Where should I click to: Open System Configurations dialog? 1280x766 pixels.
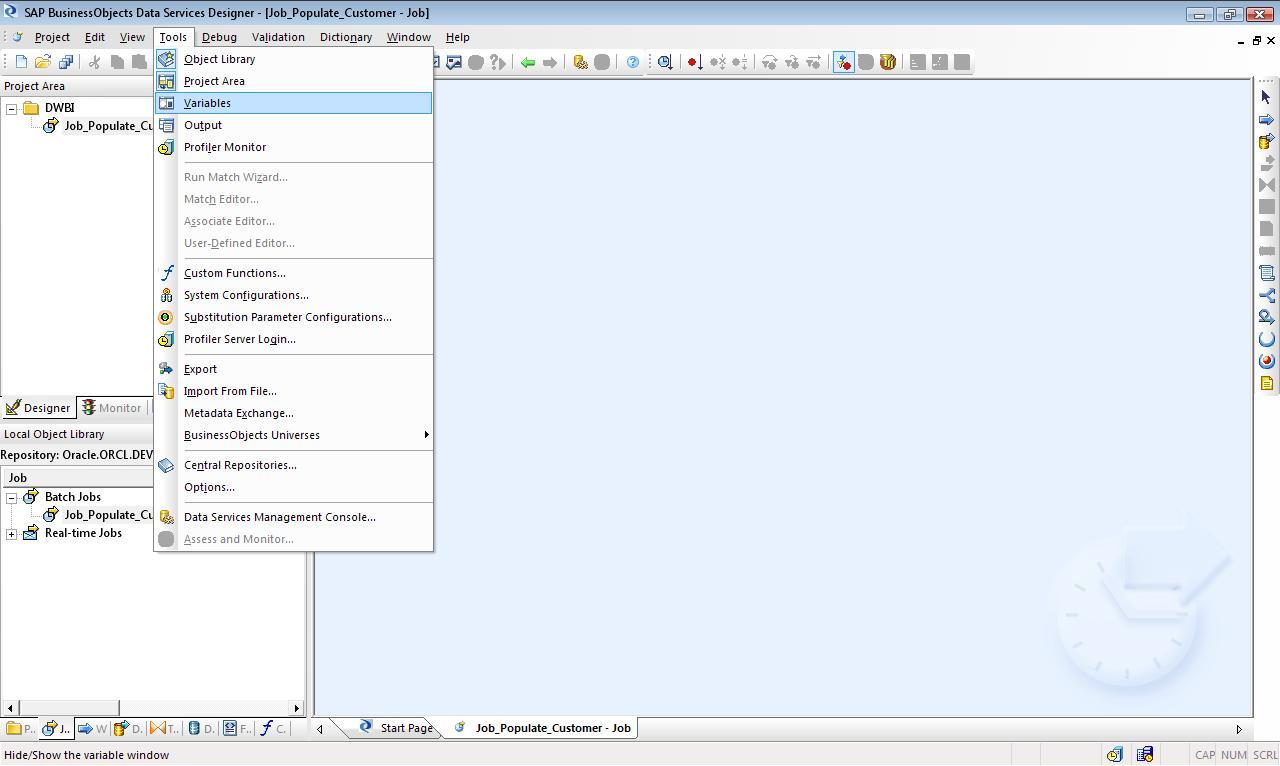[x=293, y=295]
